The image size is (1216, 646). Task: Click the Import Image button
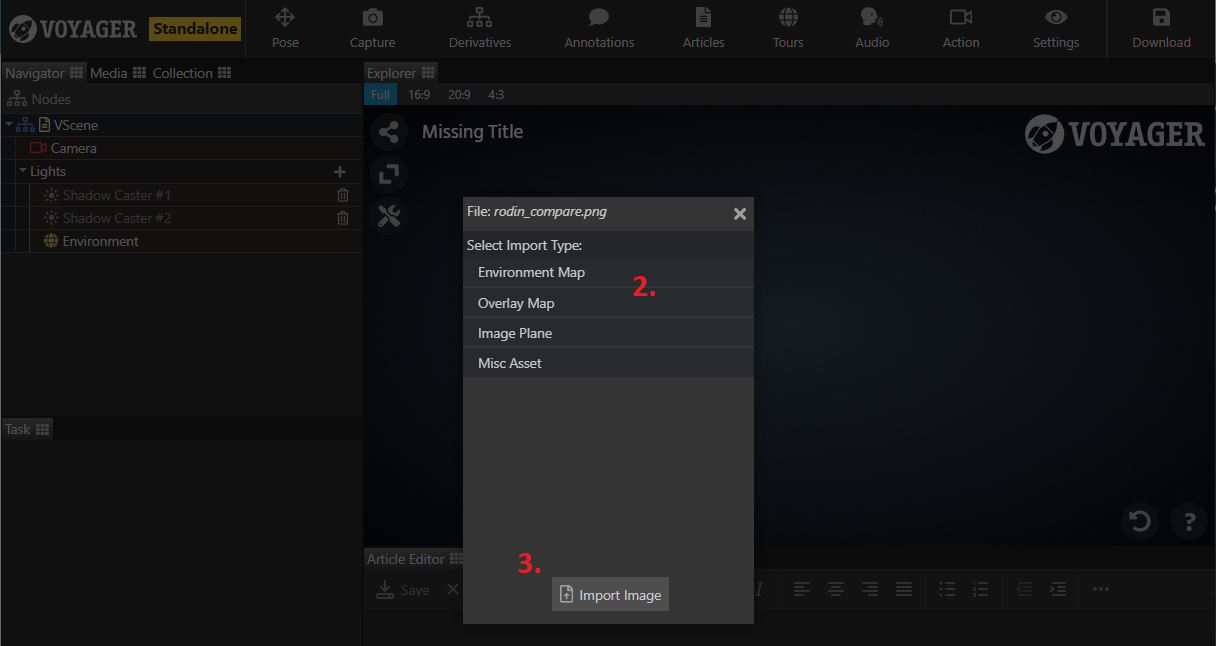click(x=610, y=594)
